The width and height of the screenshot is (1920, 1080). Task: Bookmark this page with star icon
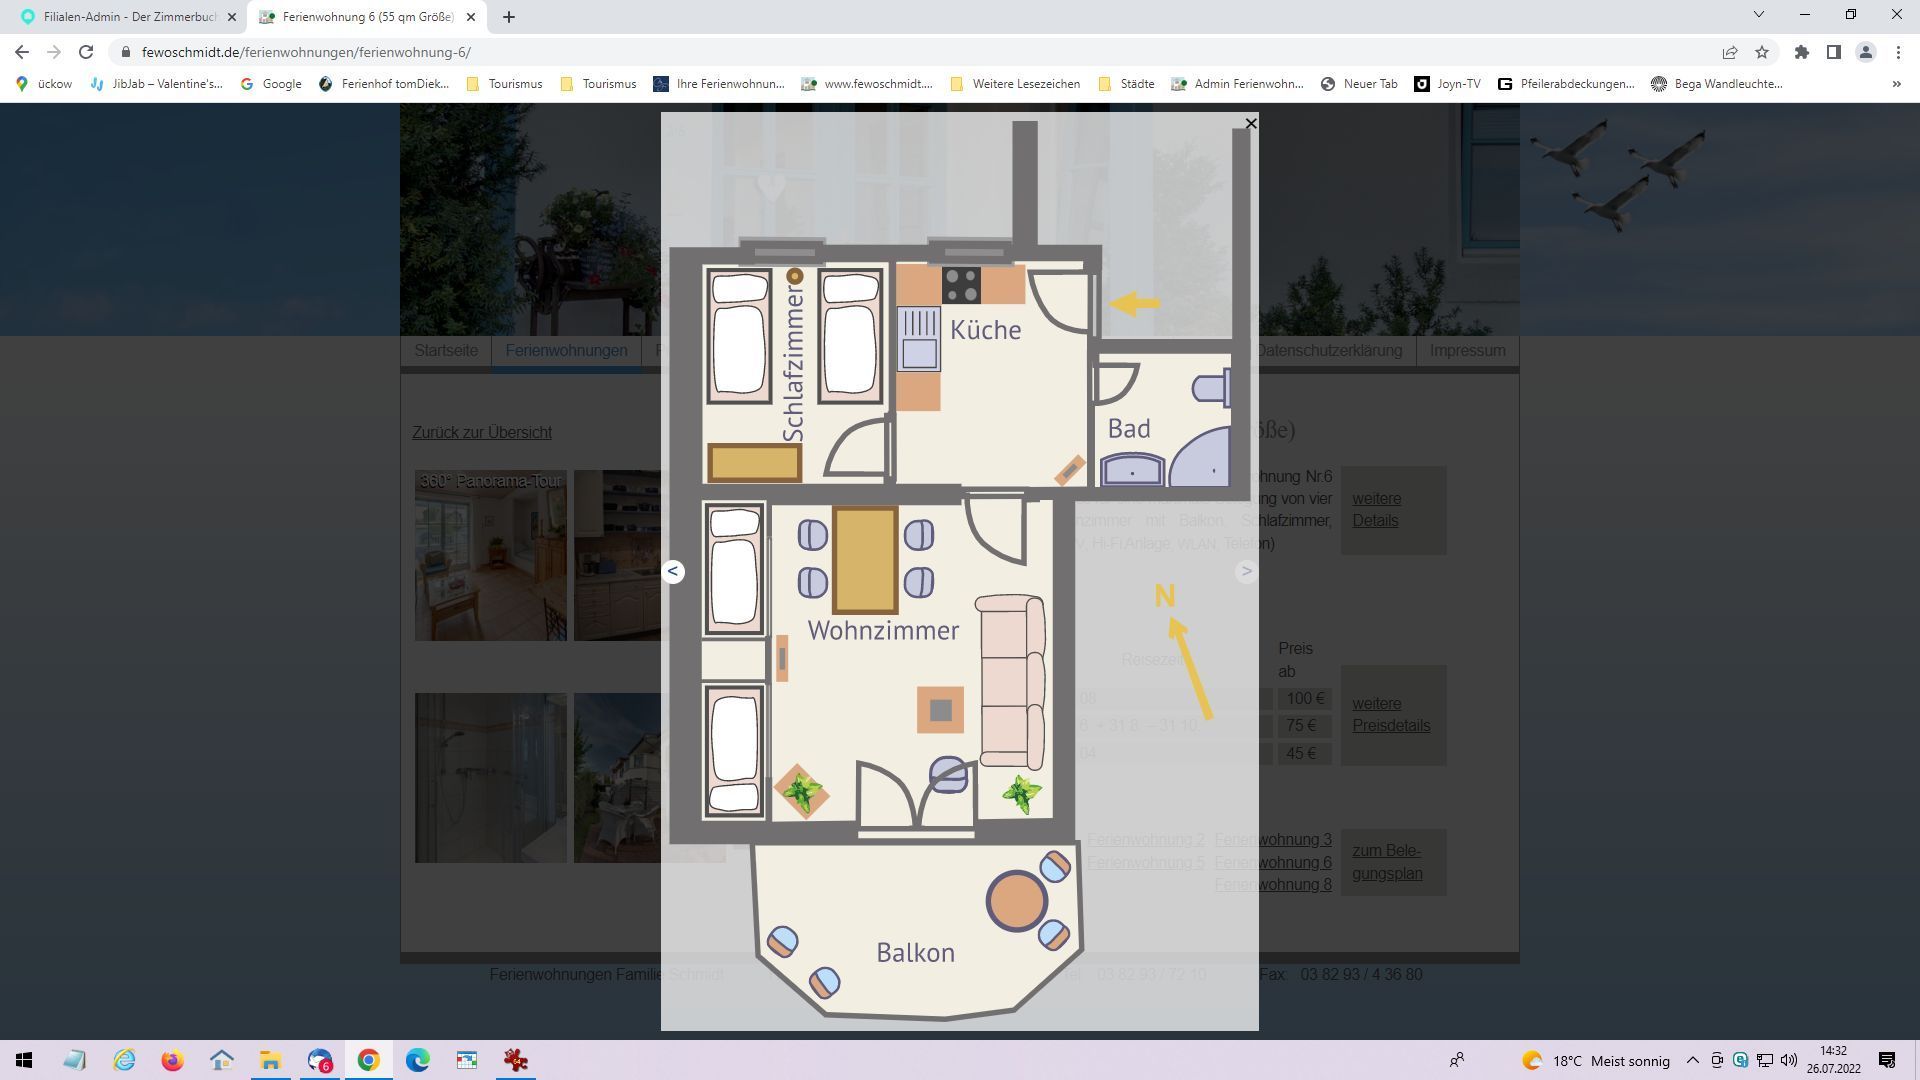click(x=1762, y=52)
